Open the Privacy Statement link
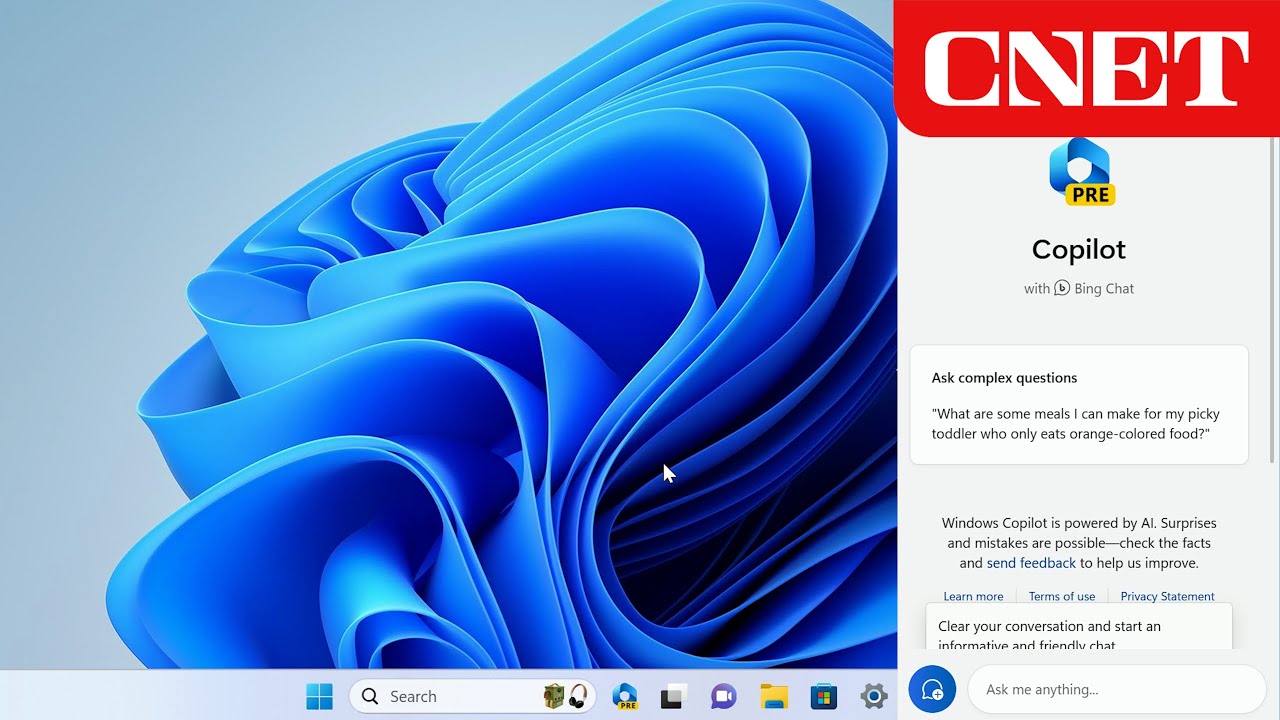This screenshot has width=1280, height=720. pos(1167,596)
